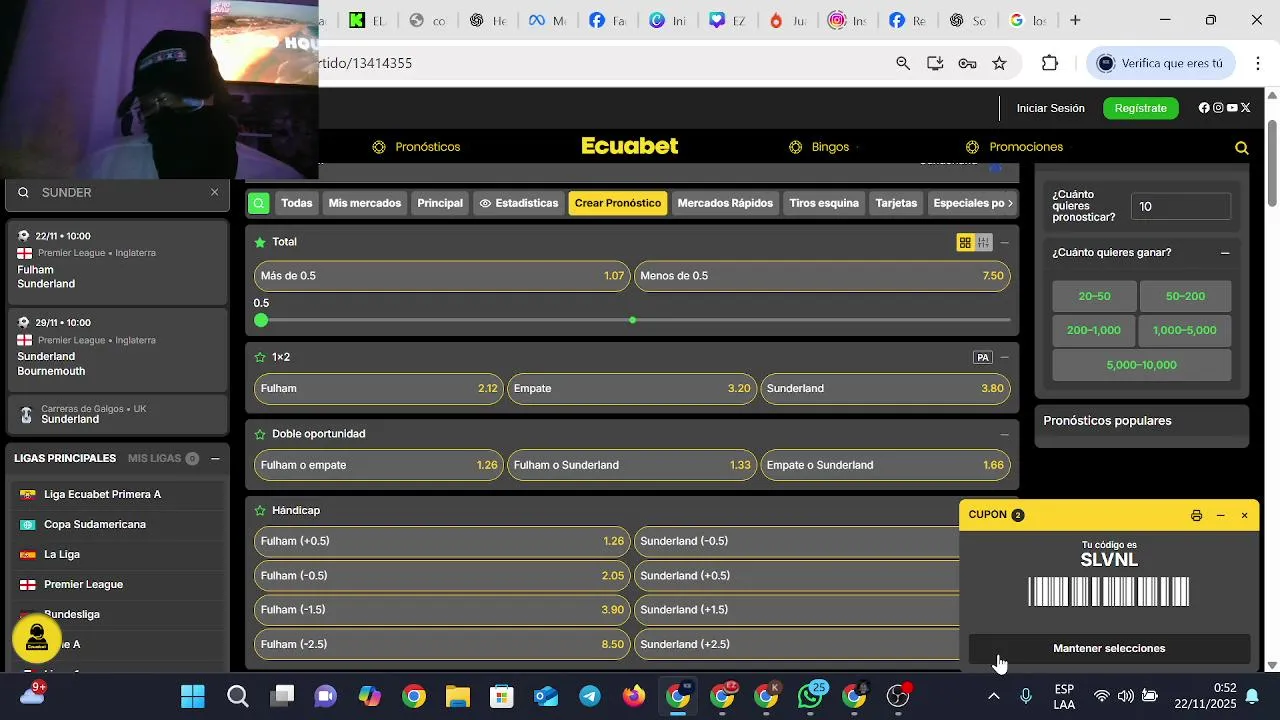
Task: Select the Todas market tab
Action: 297,203
